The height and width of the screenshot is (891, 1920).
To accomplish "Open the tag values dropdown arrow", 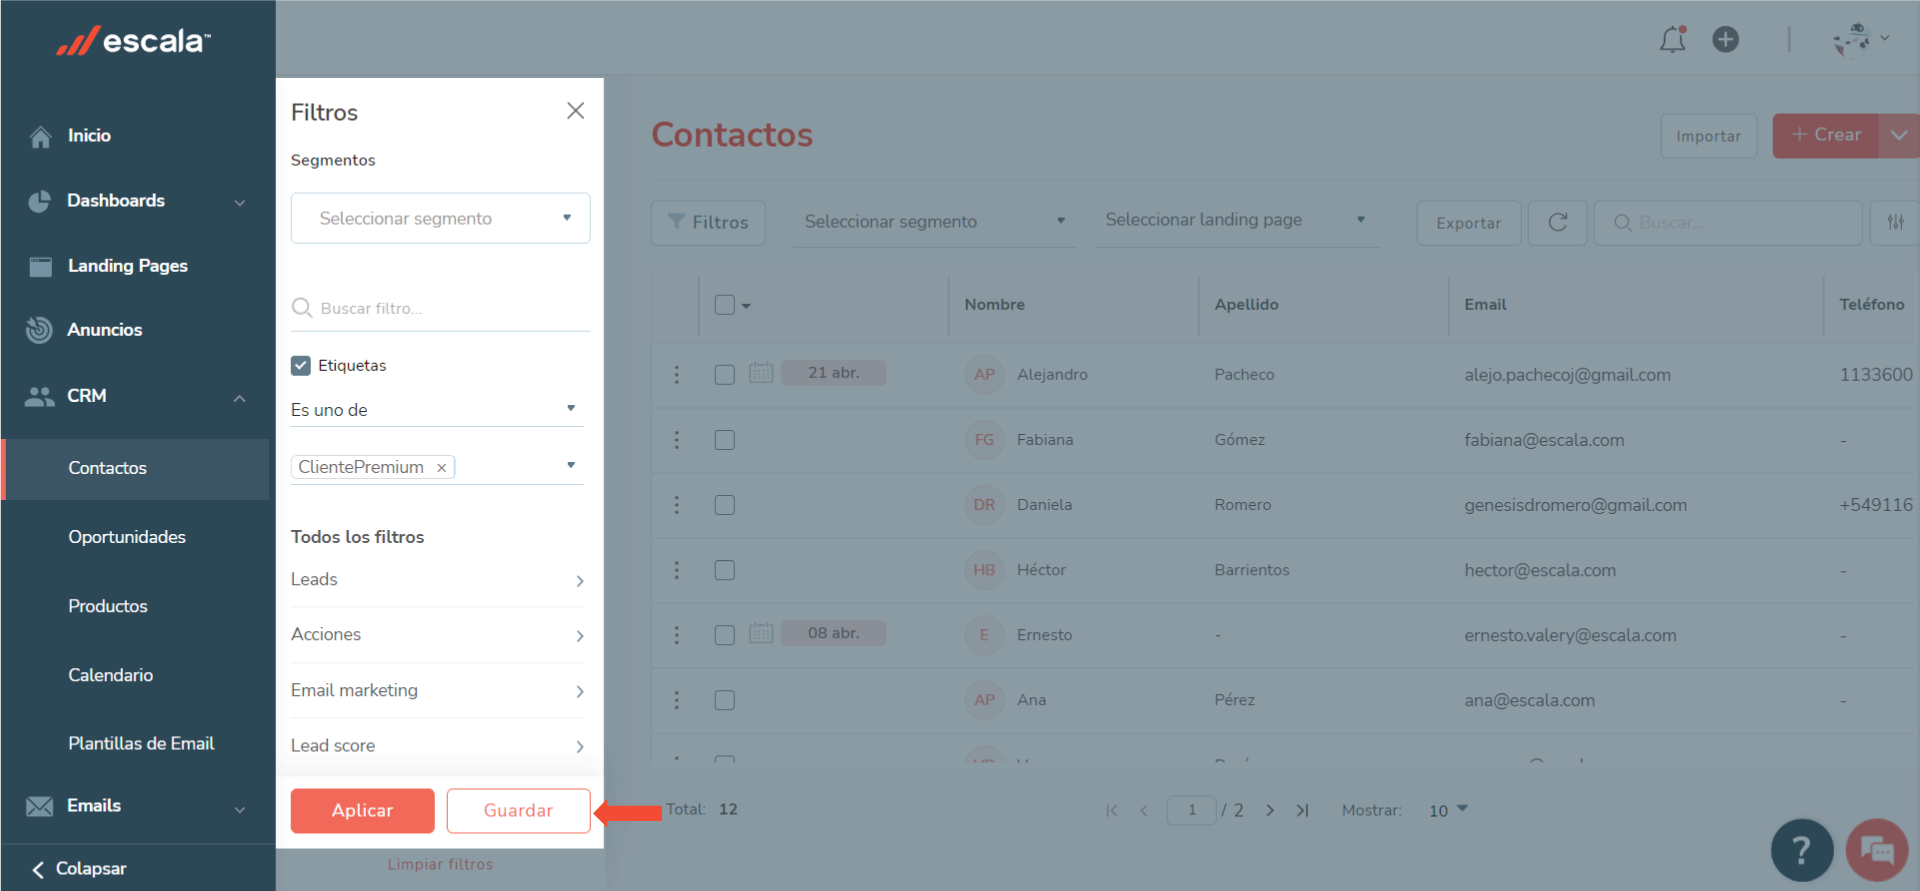I will click(571, 466).
